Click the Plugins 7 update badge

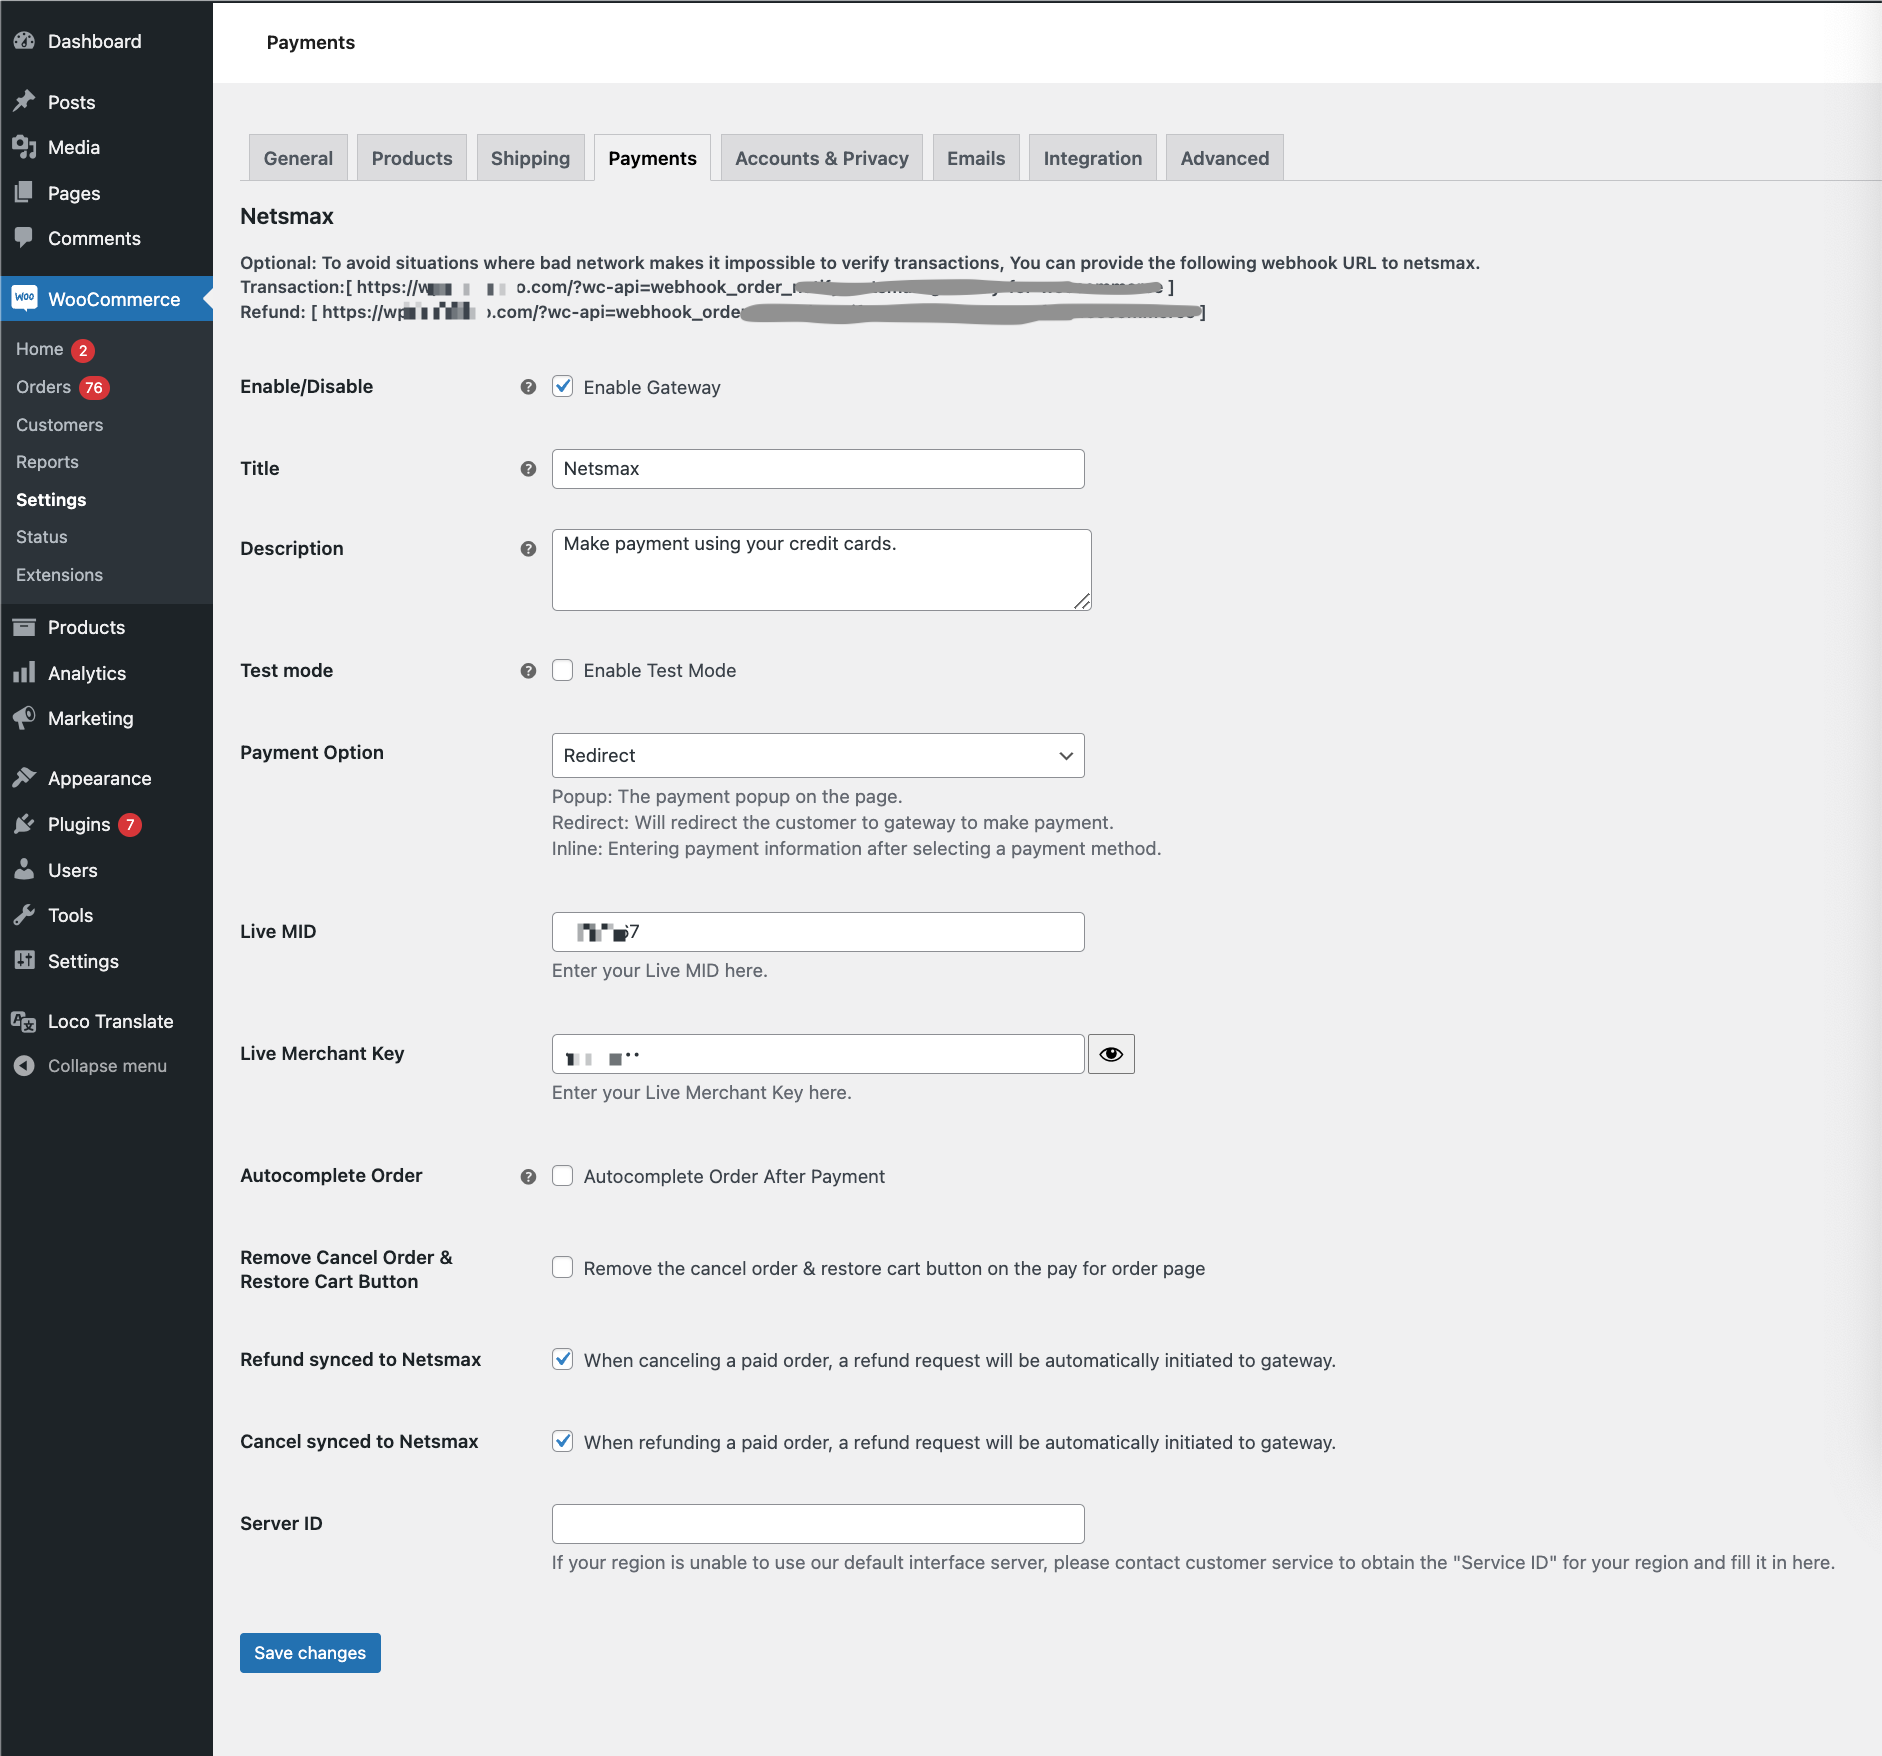point(130,825)
